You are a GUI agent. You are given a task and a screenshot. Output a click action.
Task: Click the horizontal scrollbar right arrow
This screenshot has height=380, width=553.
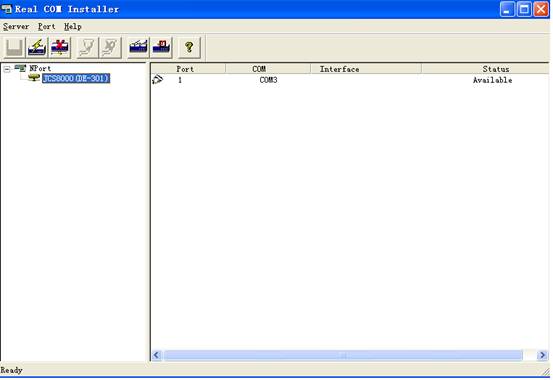point(542,355)
